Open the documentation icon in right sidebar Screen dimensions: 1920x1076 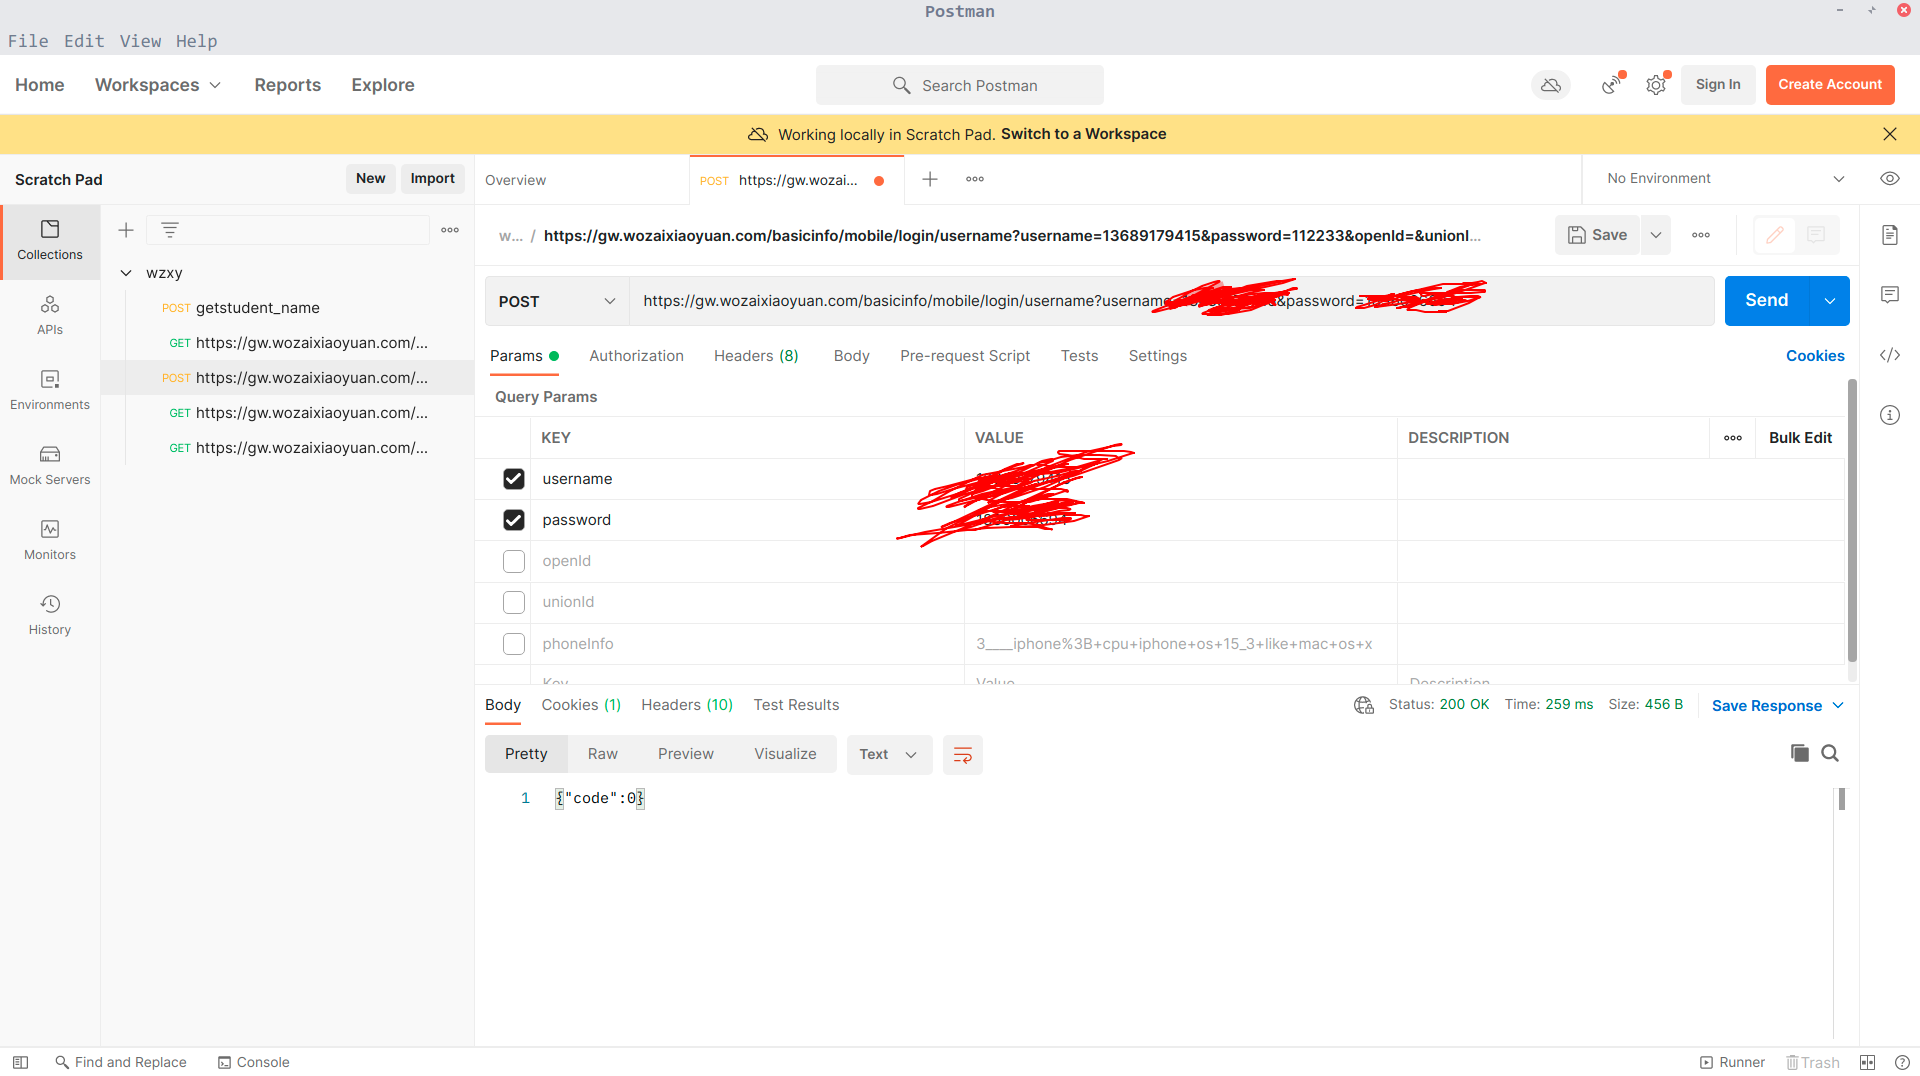(x=1889, y=235)
